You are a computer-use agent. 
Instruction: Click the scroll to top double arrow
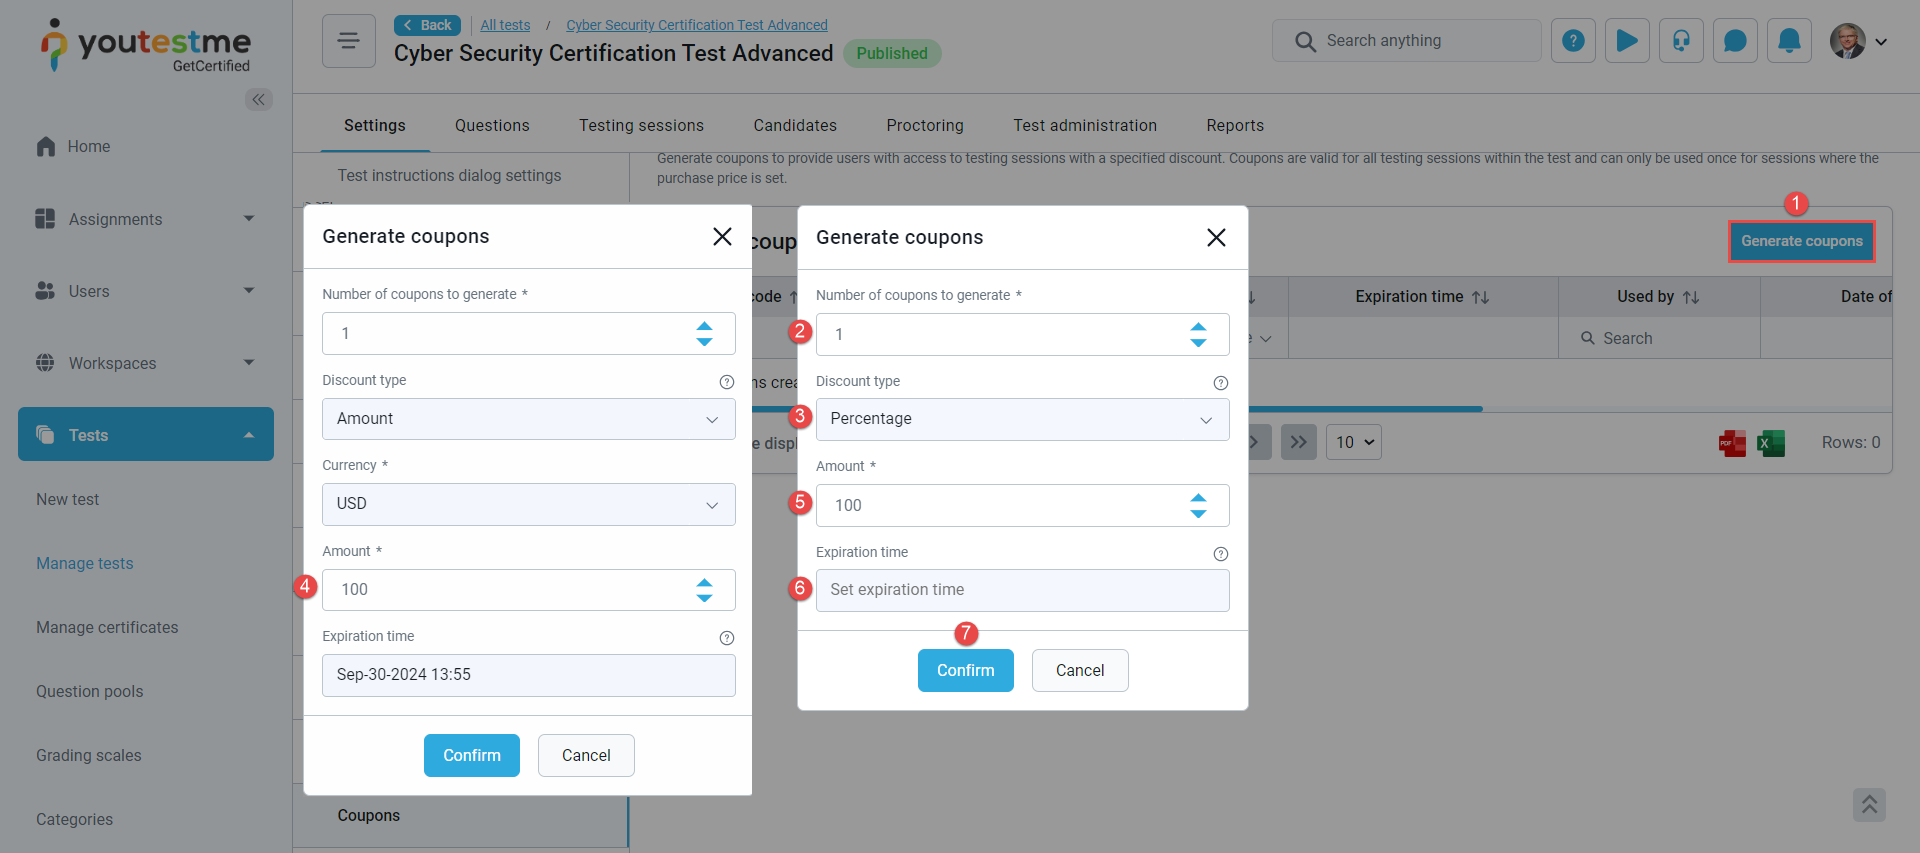coord(1869,805)
